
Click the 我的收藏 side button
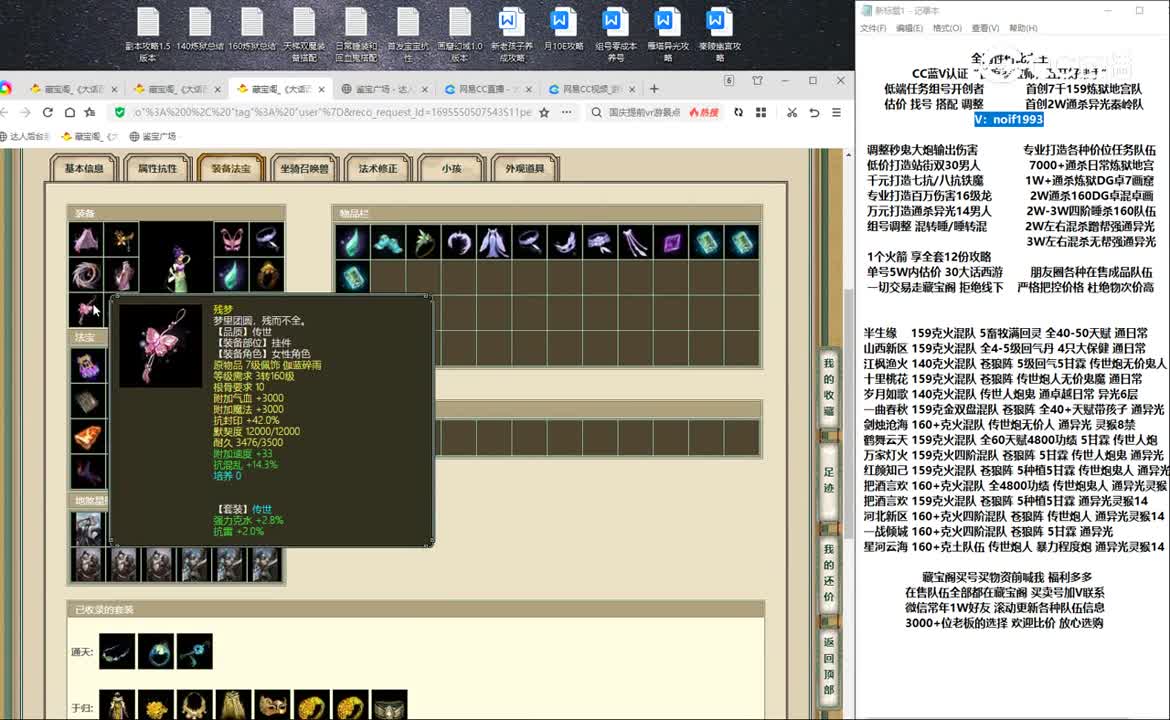(828, 386)
